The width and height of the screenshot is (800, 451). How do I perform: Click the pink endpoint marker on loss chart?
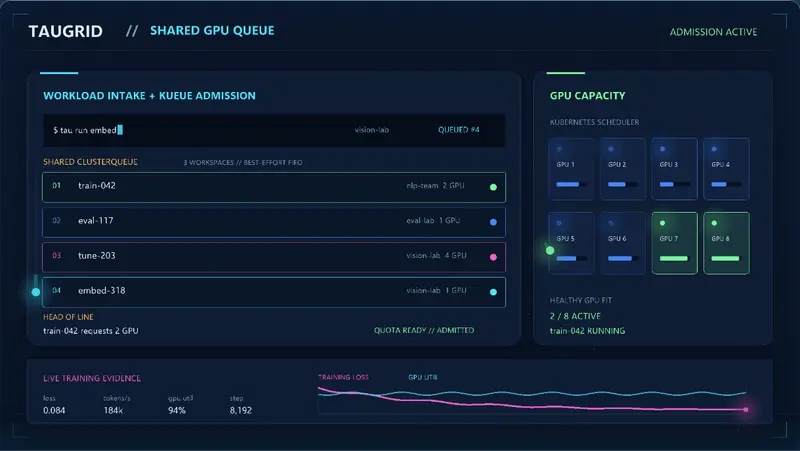pyautogui.click(x=746, y=409)
